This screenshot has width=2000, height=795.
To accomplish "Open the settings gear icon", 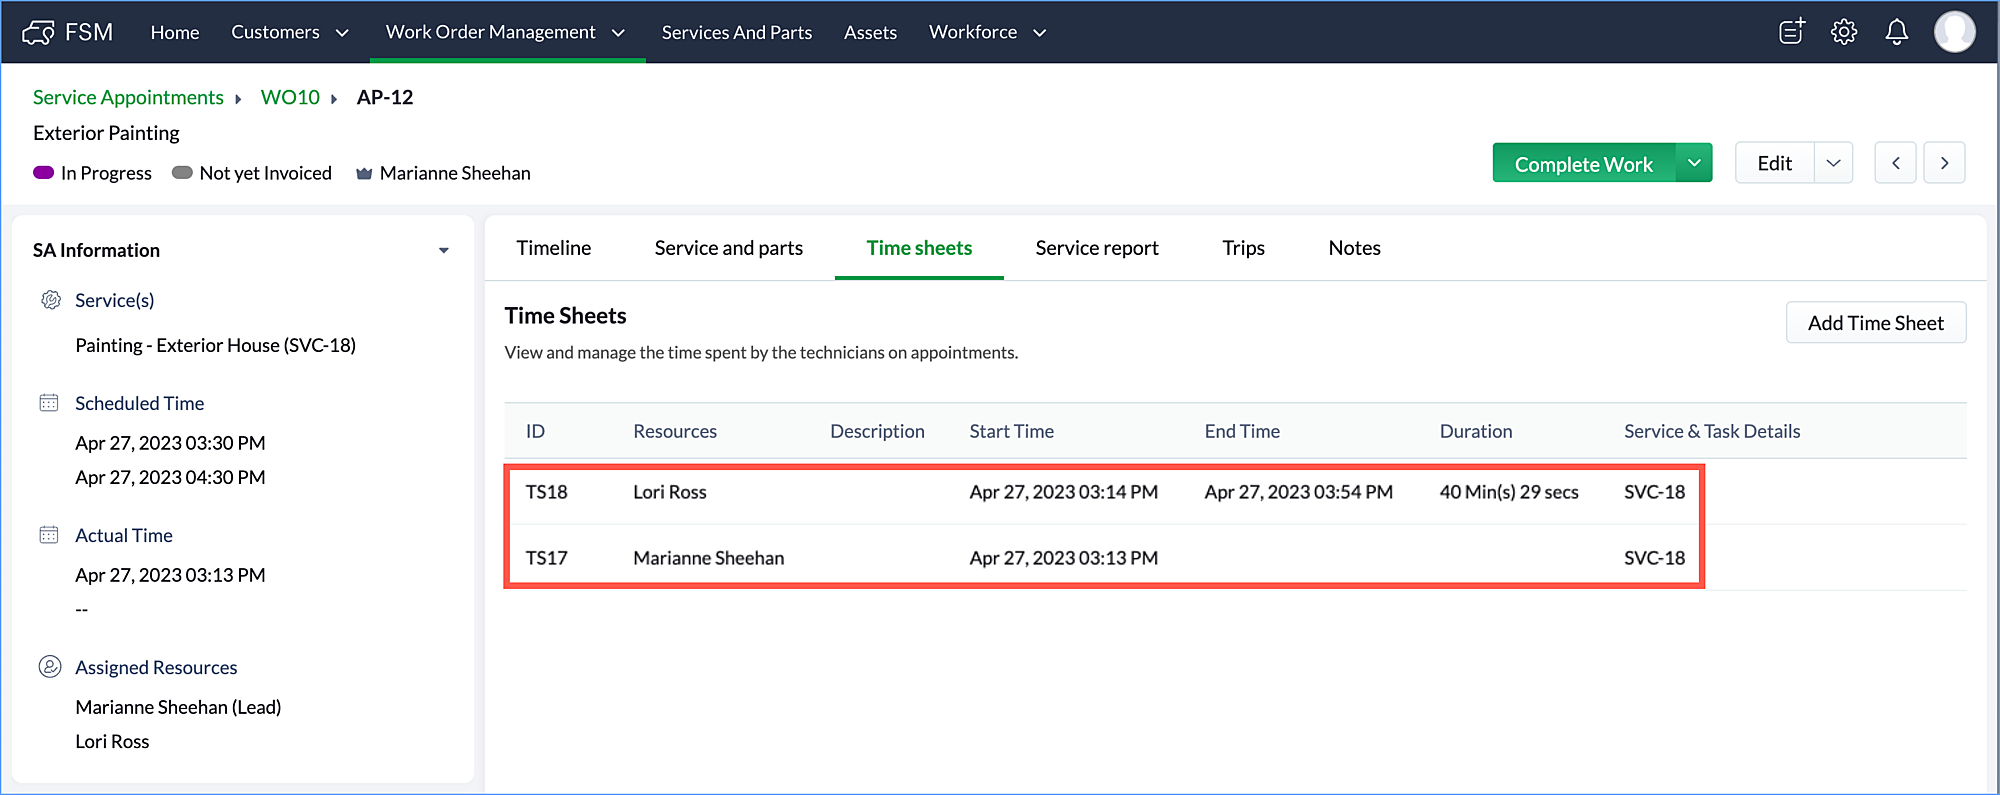I will tap(1844, 32).
